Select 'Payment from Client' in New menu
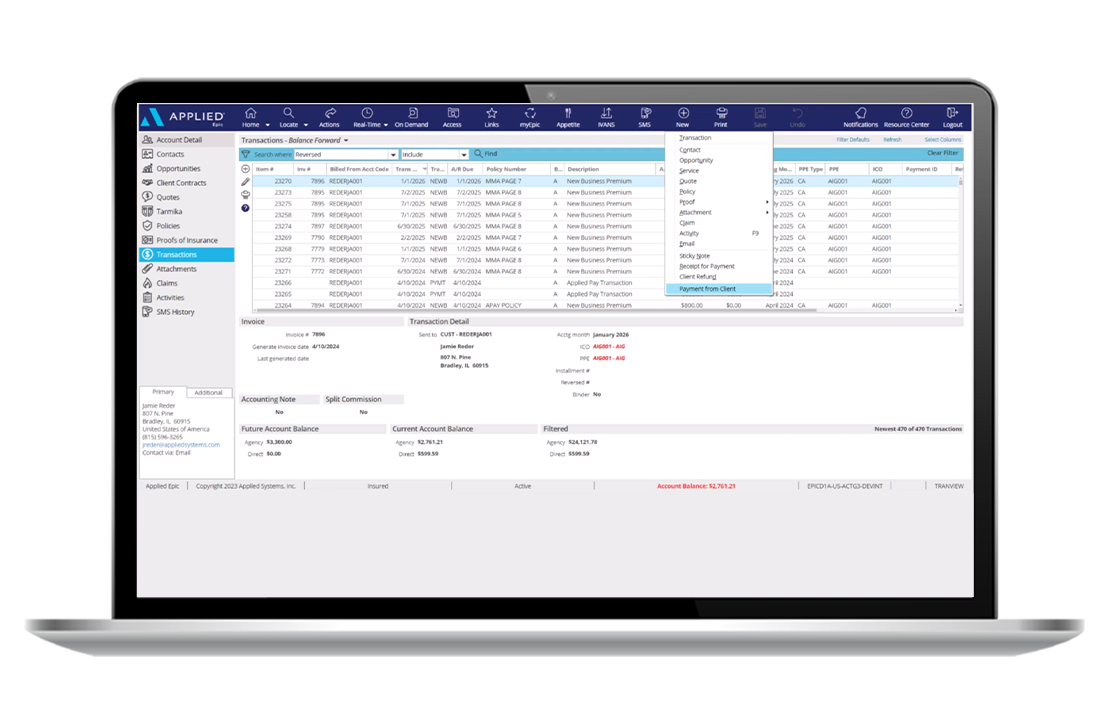This screenshot has width=1120, height=728. point(707,289)
